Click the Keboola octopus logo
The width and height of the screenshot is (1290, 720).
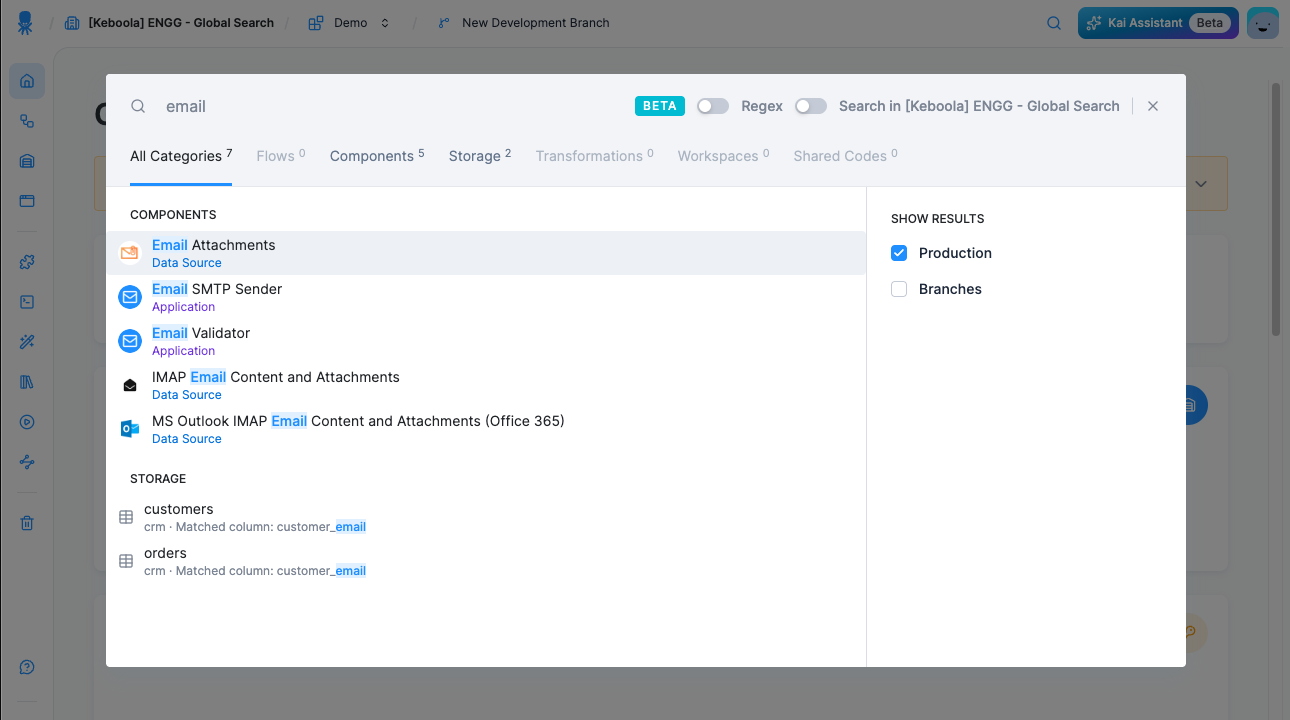click(x=26, y=22)
